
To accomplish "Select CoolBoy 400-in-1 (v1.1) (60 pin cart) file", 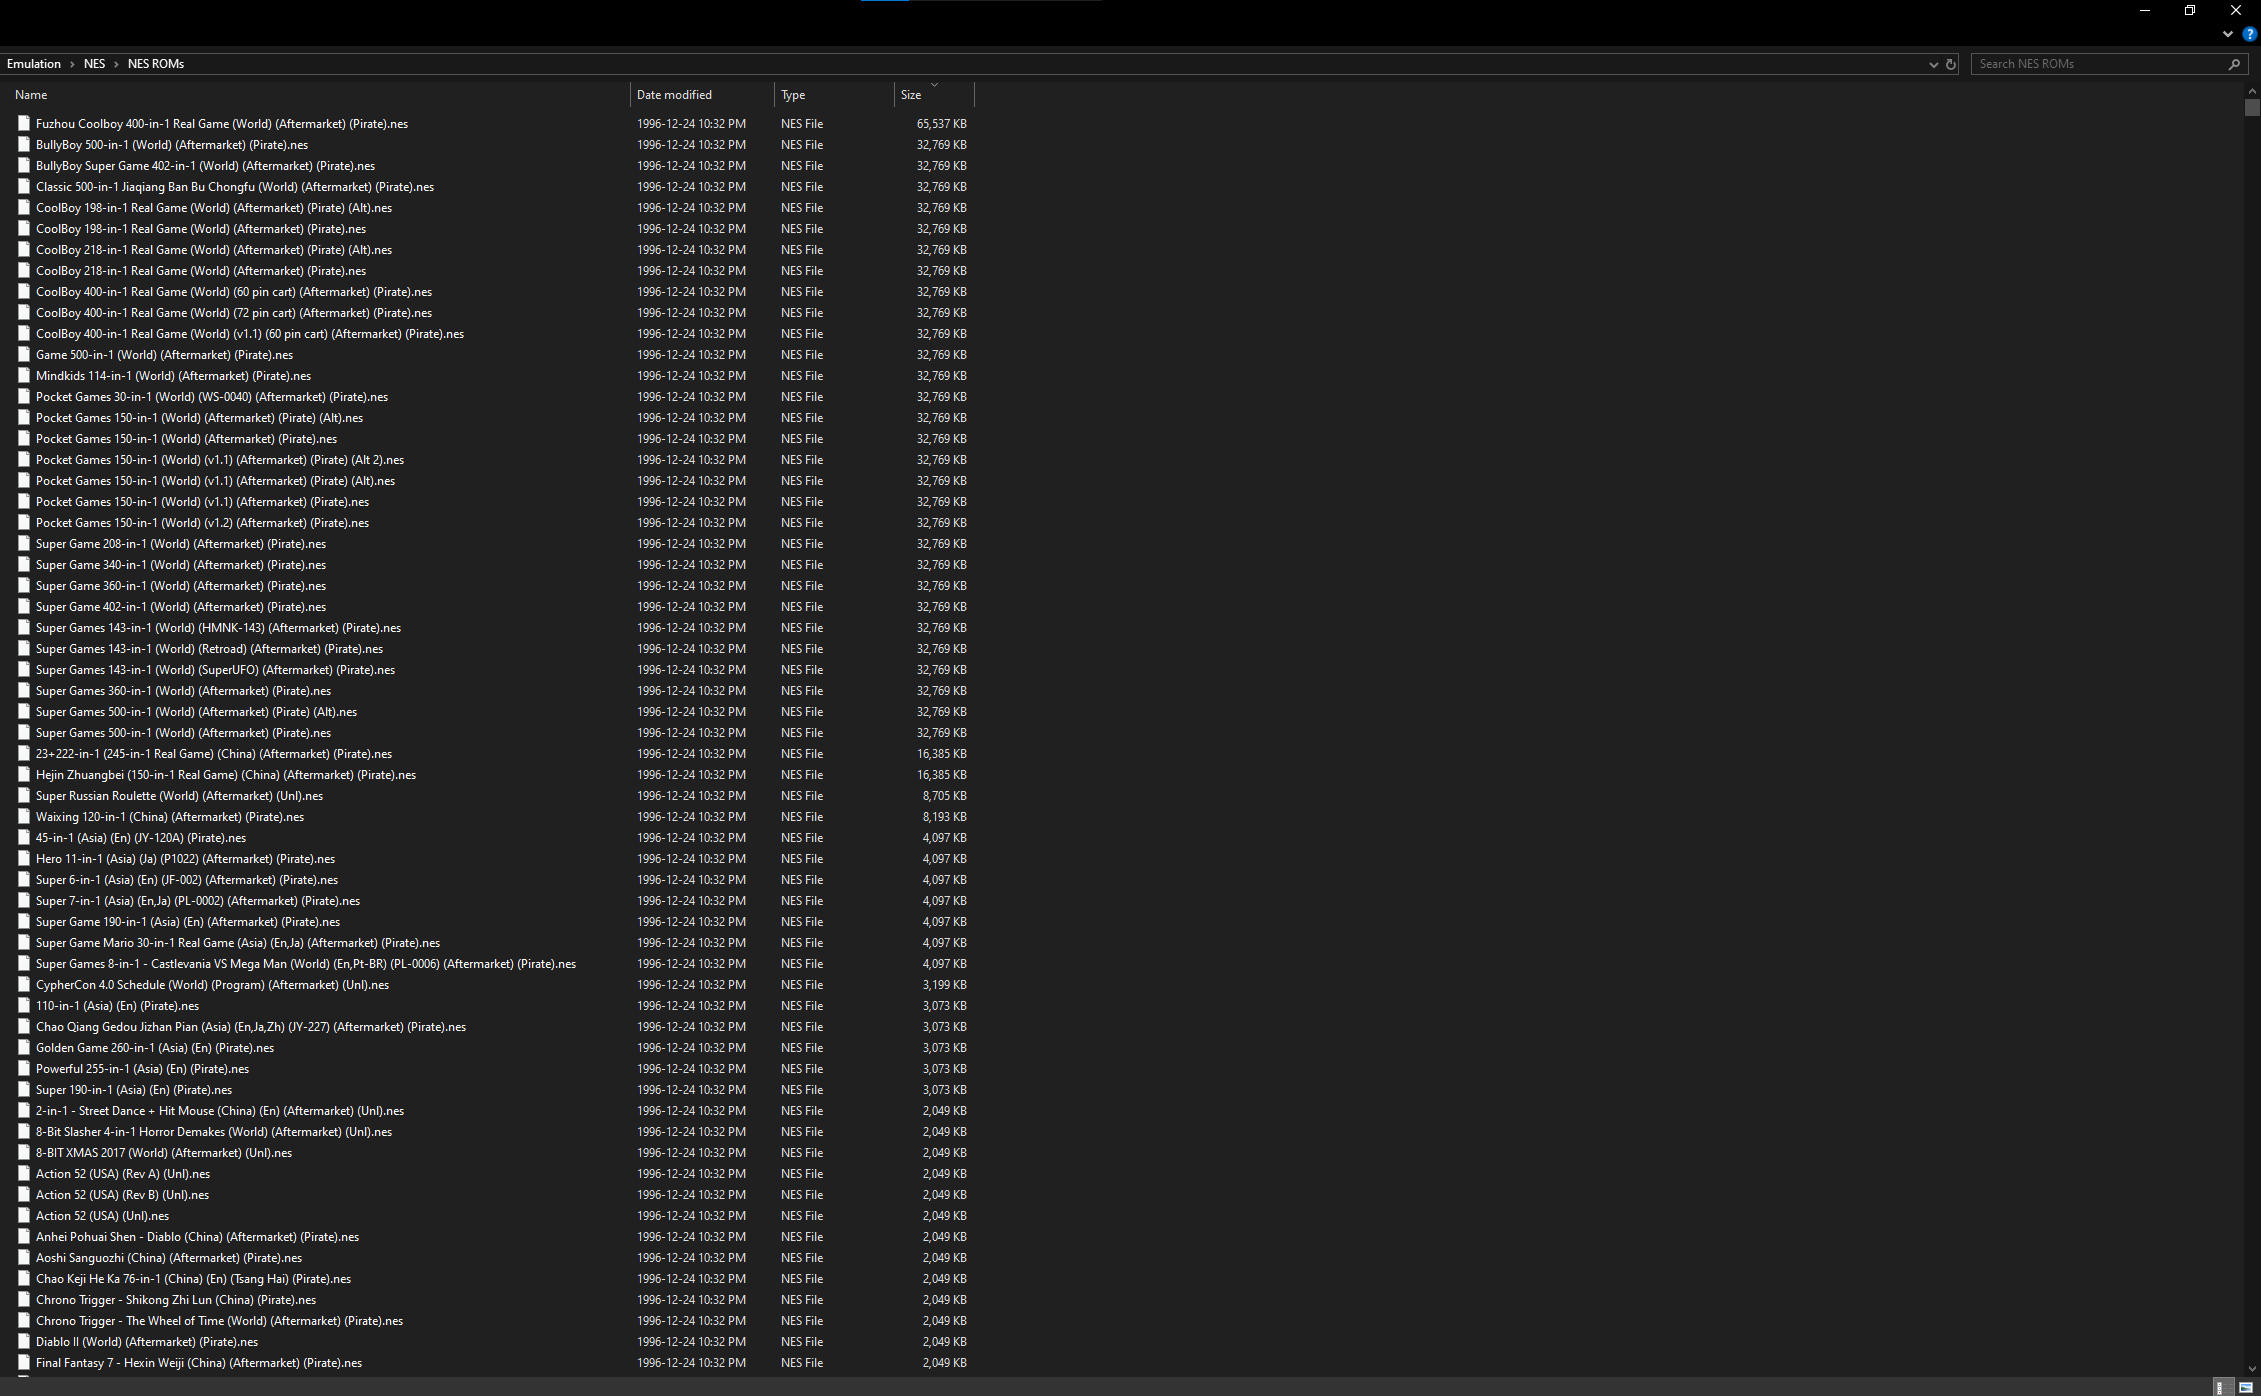I will 250,334.
